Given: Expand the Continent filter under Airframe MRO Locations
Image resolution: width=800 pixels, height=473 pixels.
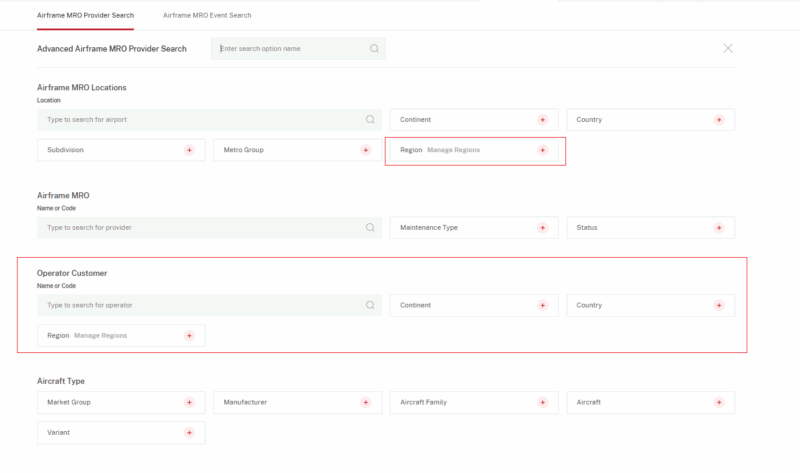Looking at the screenshot, I should 473,120.
